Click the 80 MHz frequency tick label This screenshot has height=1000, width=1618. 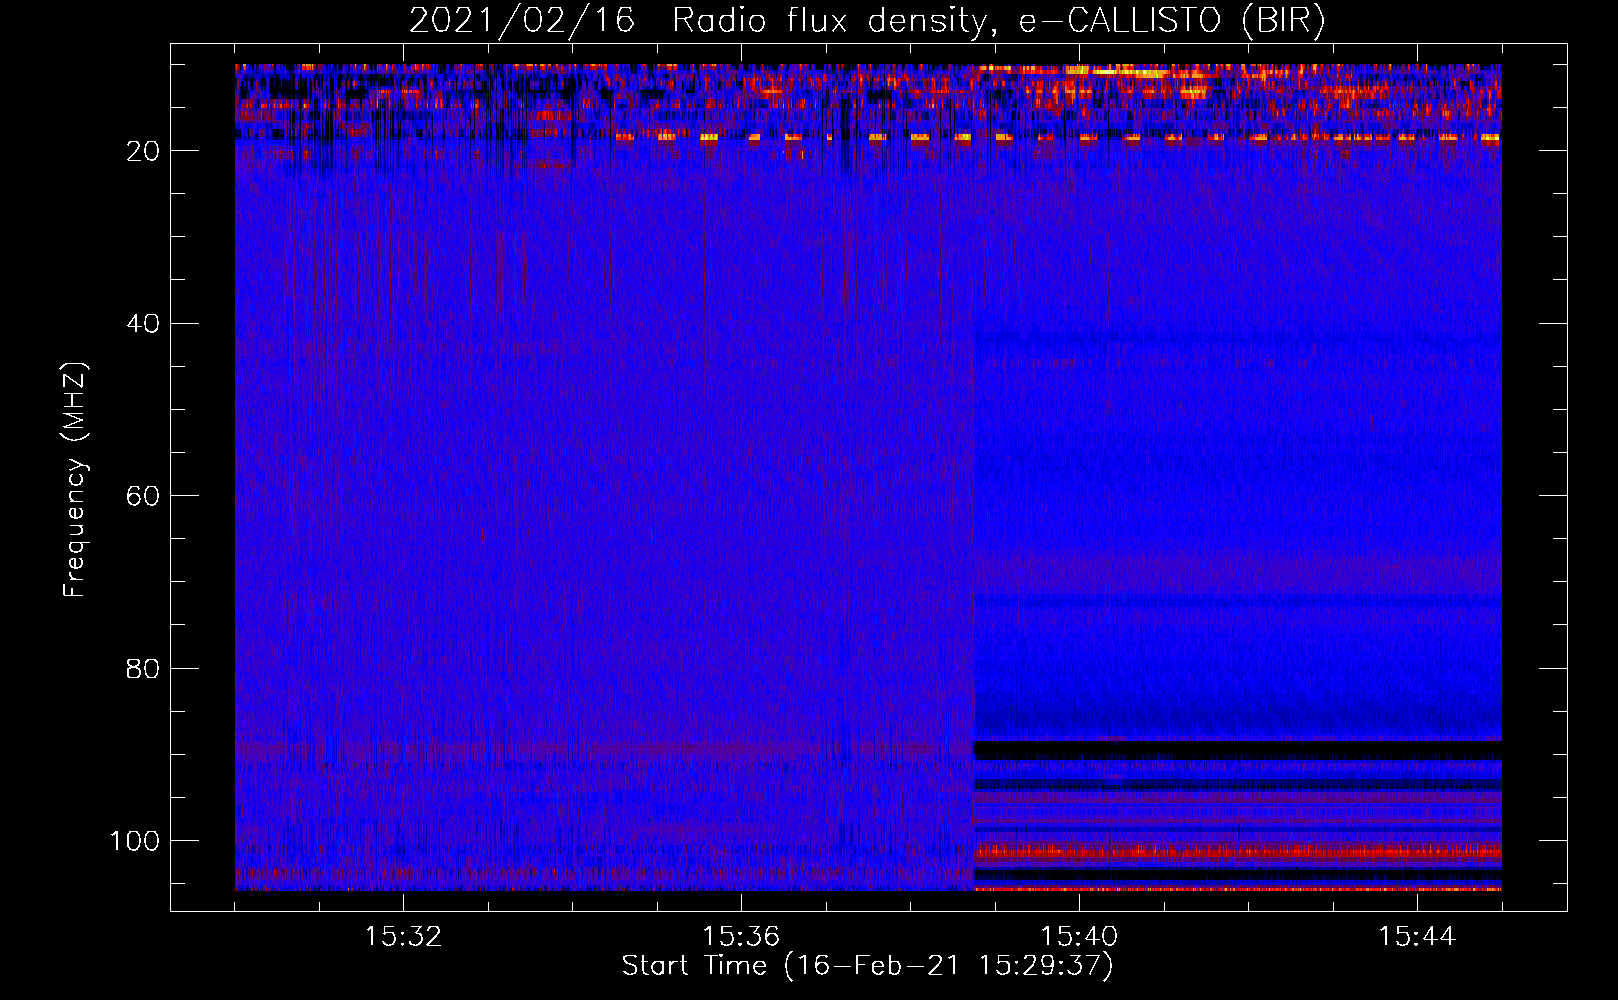[144, 668]
